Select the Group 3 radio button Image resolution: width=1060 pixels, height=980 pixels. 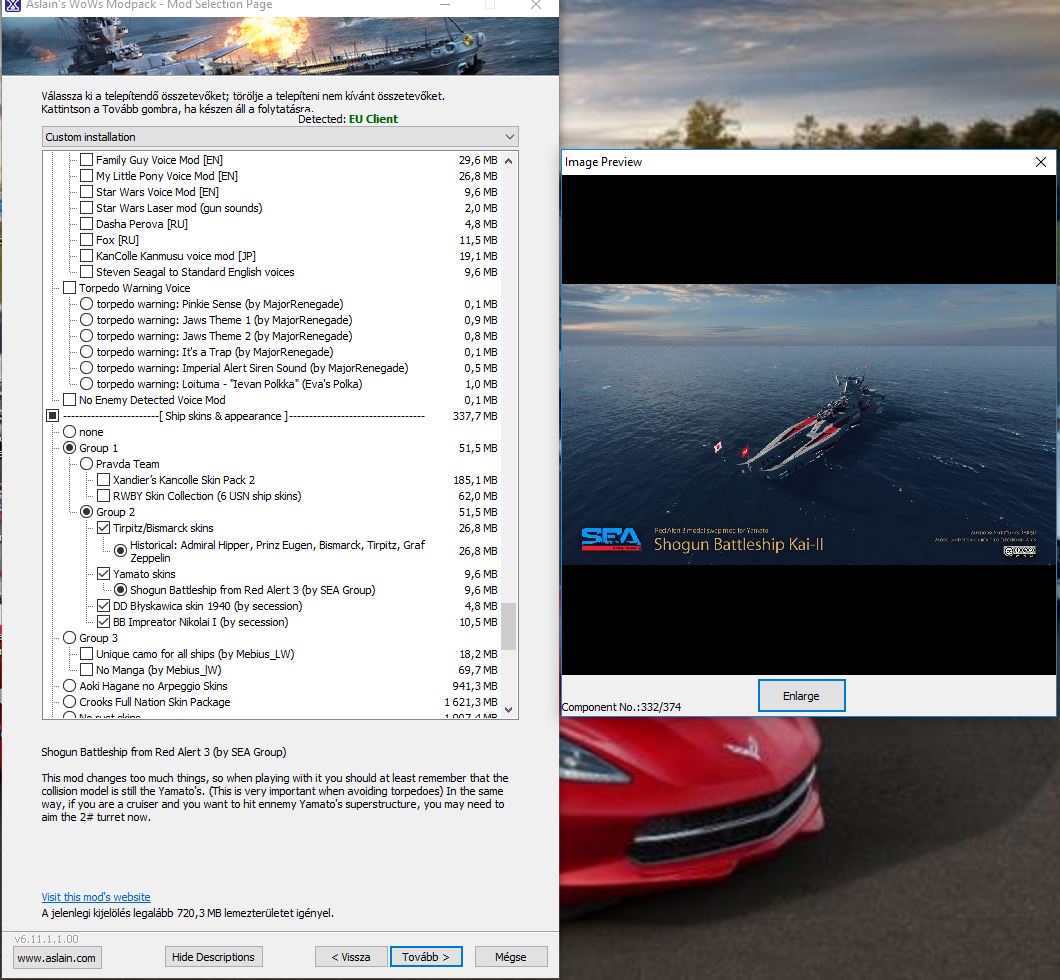click(x=70, y=638)
